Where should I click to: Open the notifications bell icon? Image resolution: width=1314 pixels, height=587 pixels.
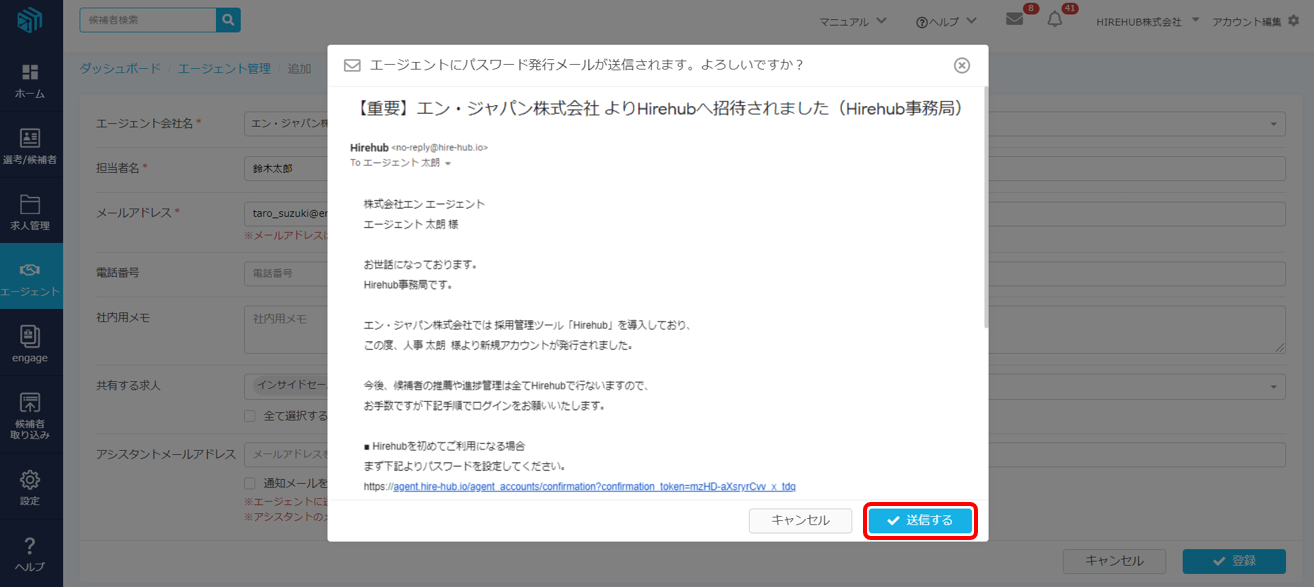(x=1055, y=20)
